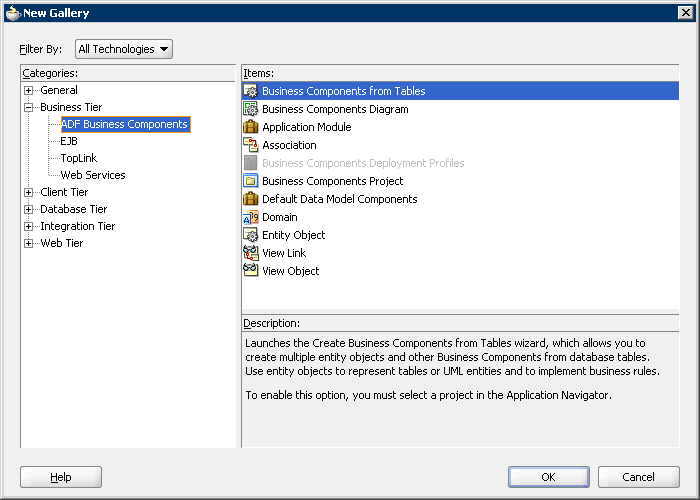
Task: Click the View Link glasses icon
Action: coord(250,253)
